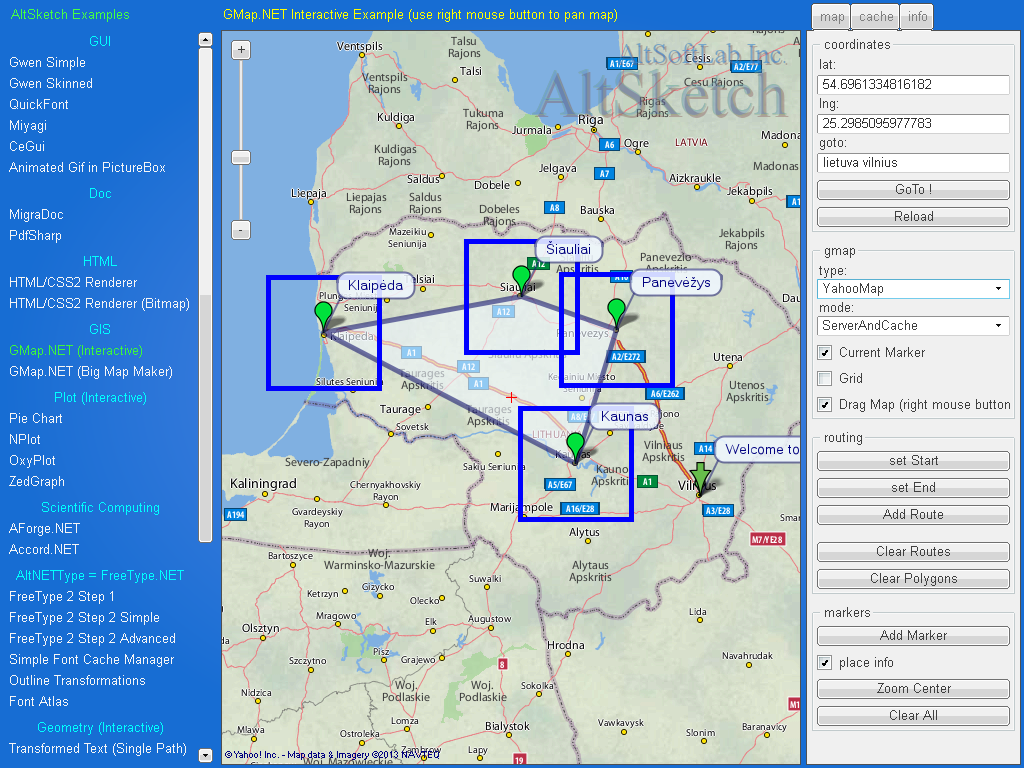Switch to the cache tab

(876, 17)
